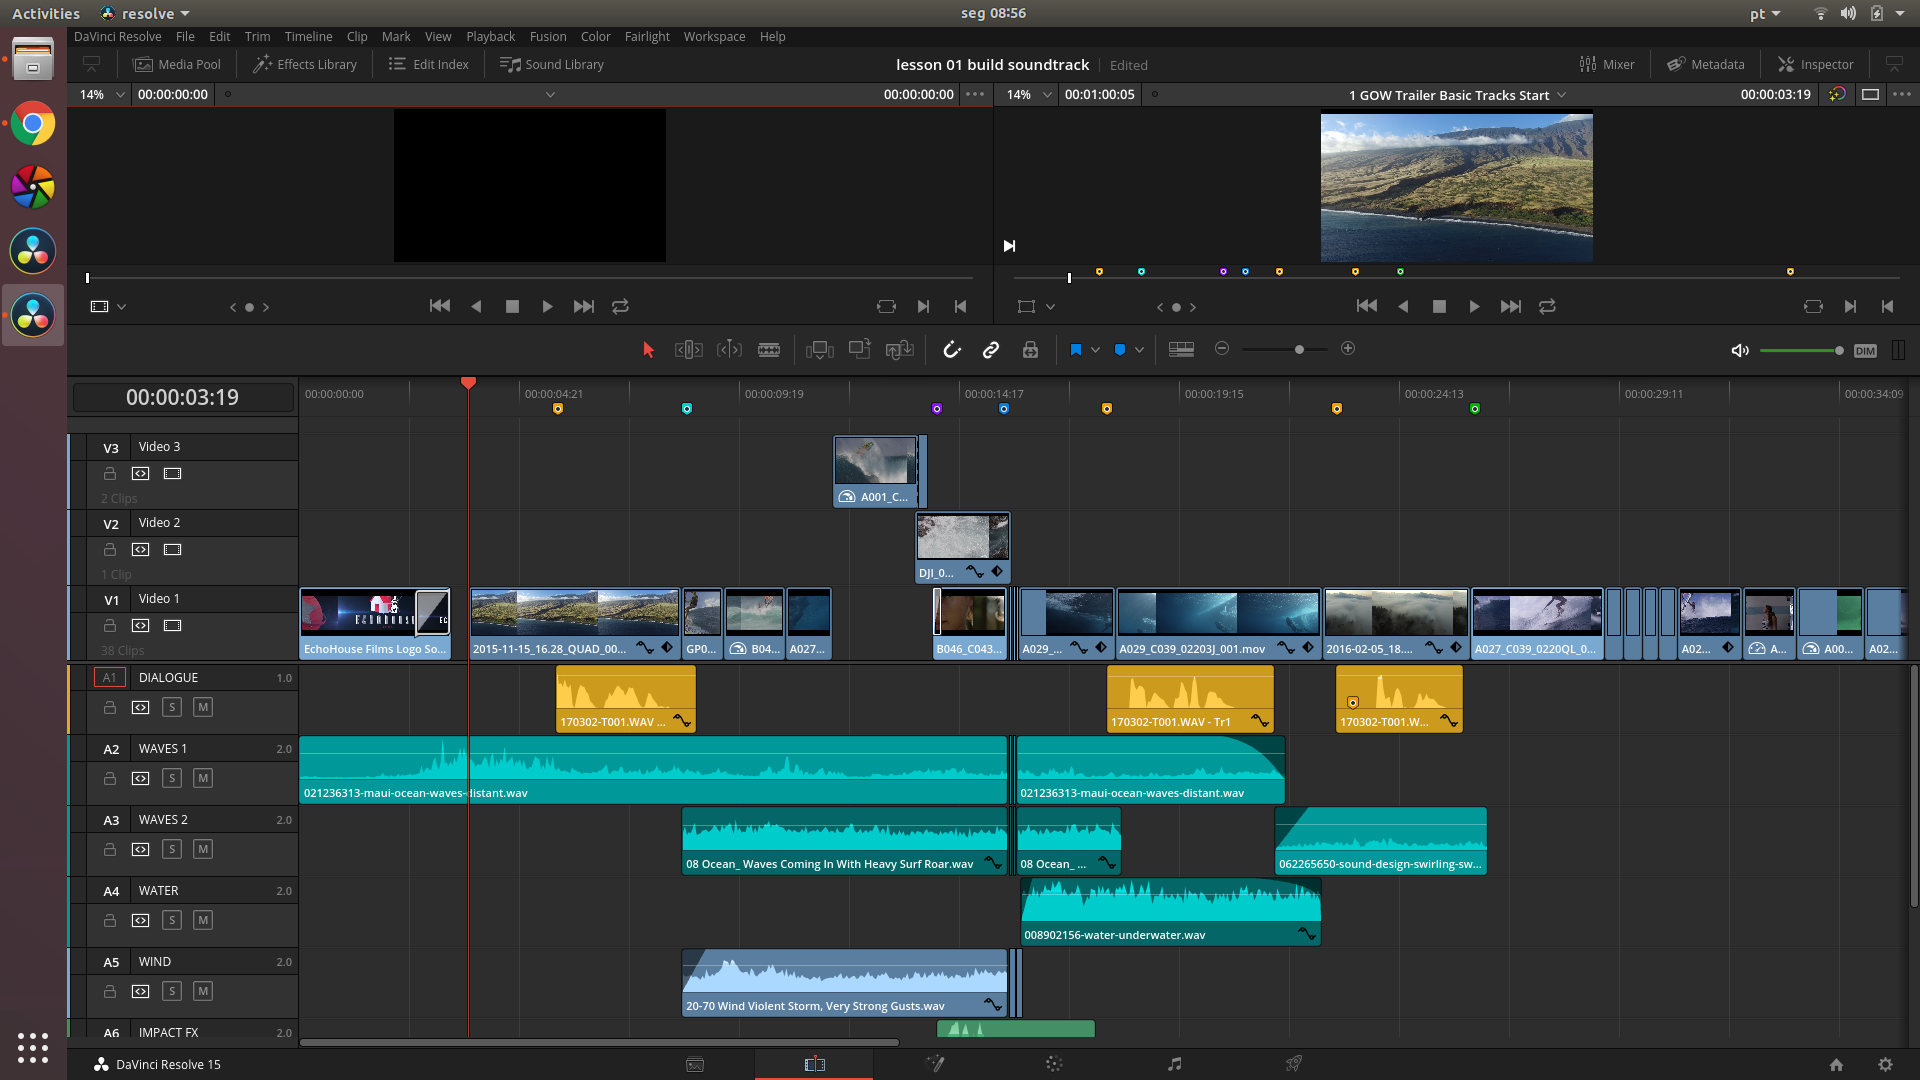Open the Fairlight menu
The image size is (1920, 1080).
pos(647,36)
